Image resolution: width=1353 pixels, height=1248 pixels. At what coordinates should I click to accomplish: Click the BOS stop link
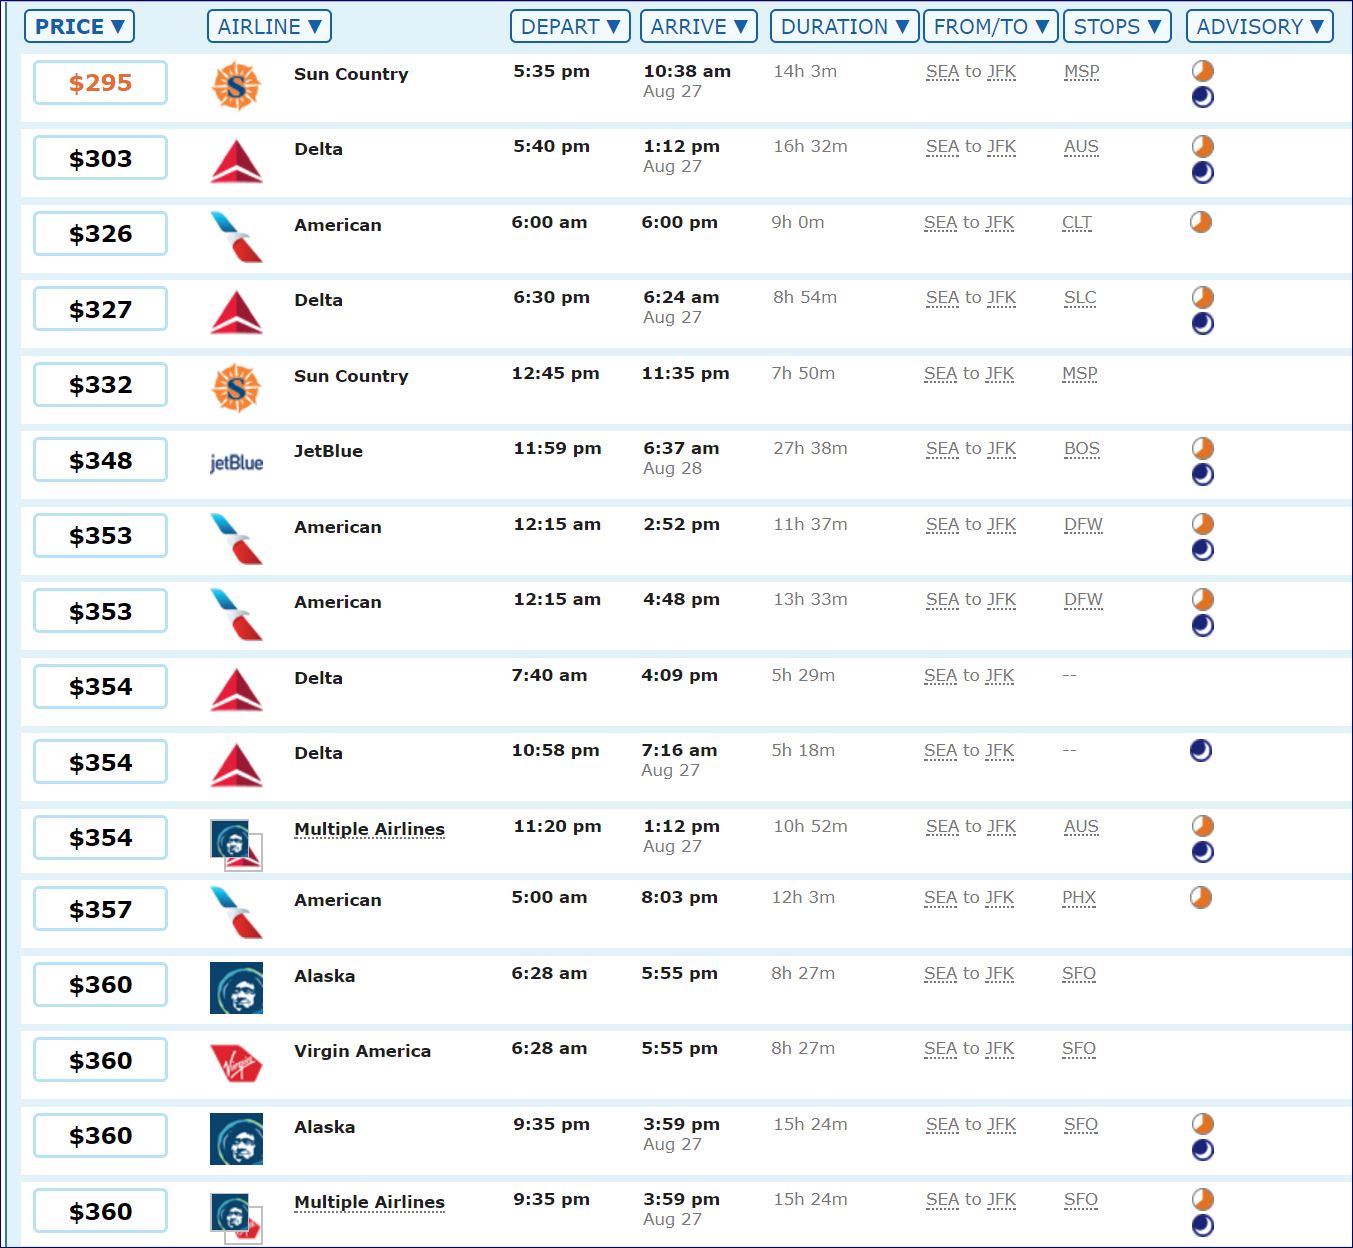1081,449
